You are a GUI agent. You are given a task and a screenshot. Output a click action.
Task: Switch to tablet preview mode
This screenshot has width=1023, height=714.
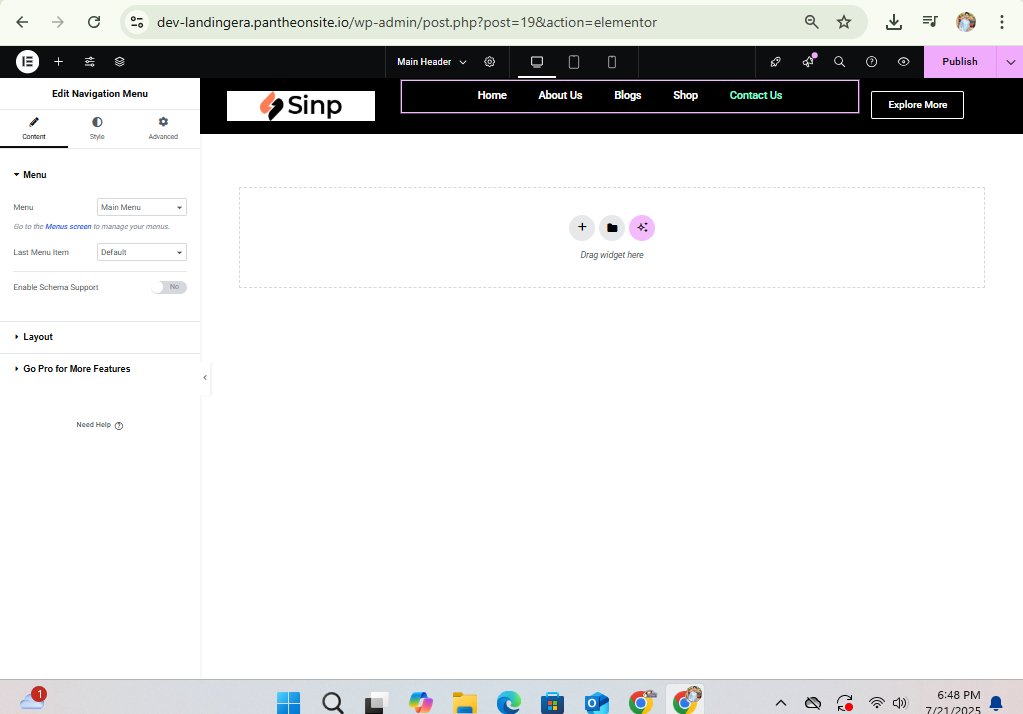point(574,61)
